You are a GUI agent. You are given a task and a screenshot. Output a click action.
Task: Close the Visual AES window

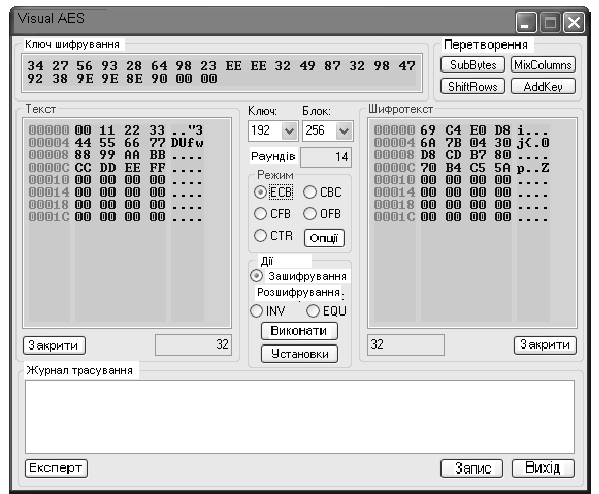pos(573,23)
